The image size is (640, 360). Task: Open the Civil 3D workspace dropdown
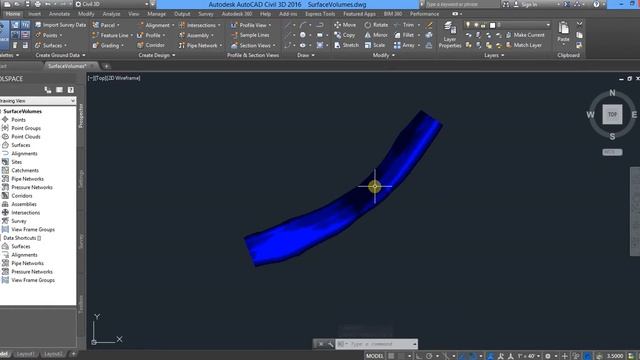coord(147,4)
